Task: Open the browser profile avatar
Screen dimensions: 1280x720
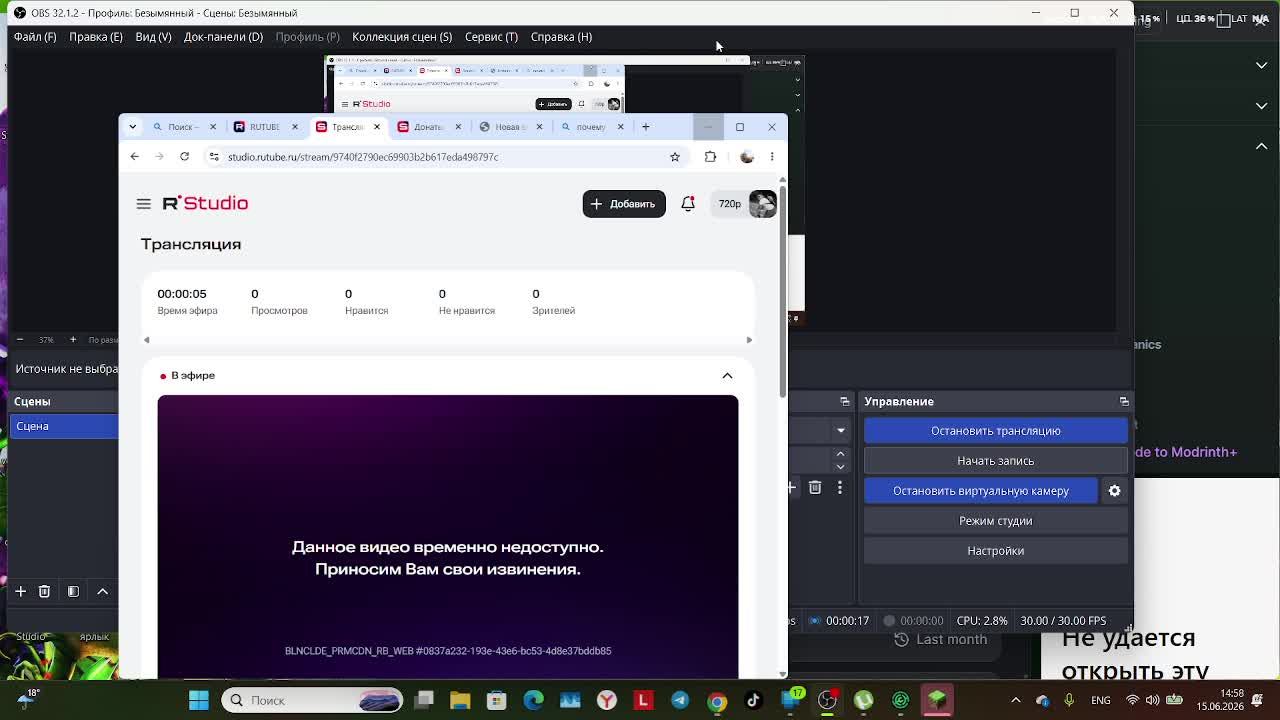Action: [x=747, y=157]
